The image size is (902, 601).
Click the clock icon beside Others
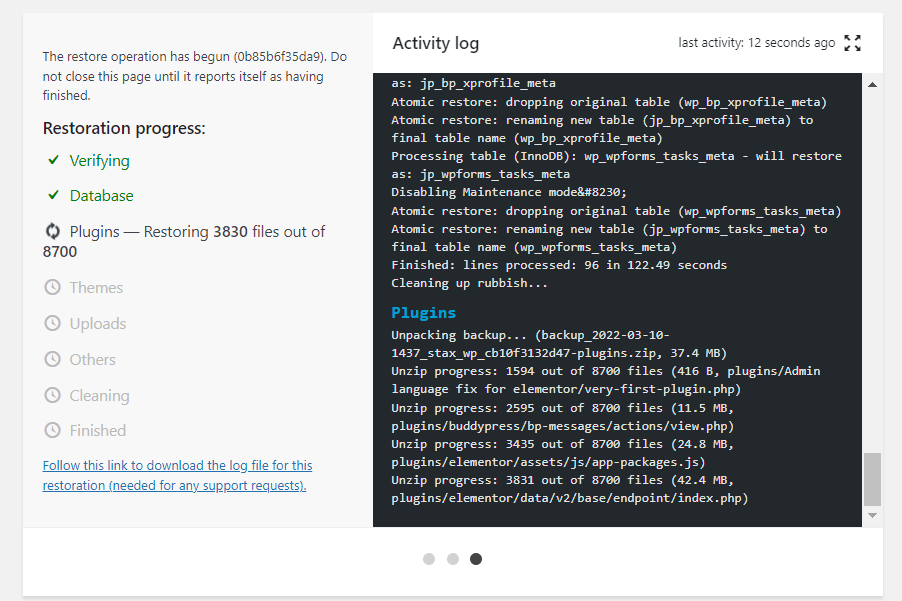pos(52,359)
